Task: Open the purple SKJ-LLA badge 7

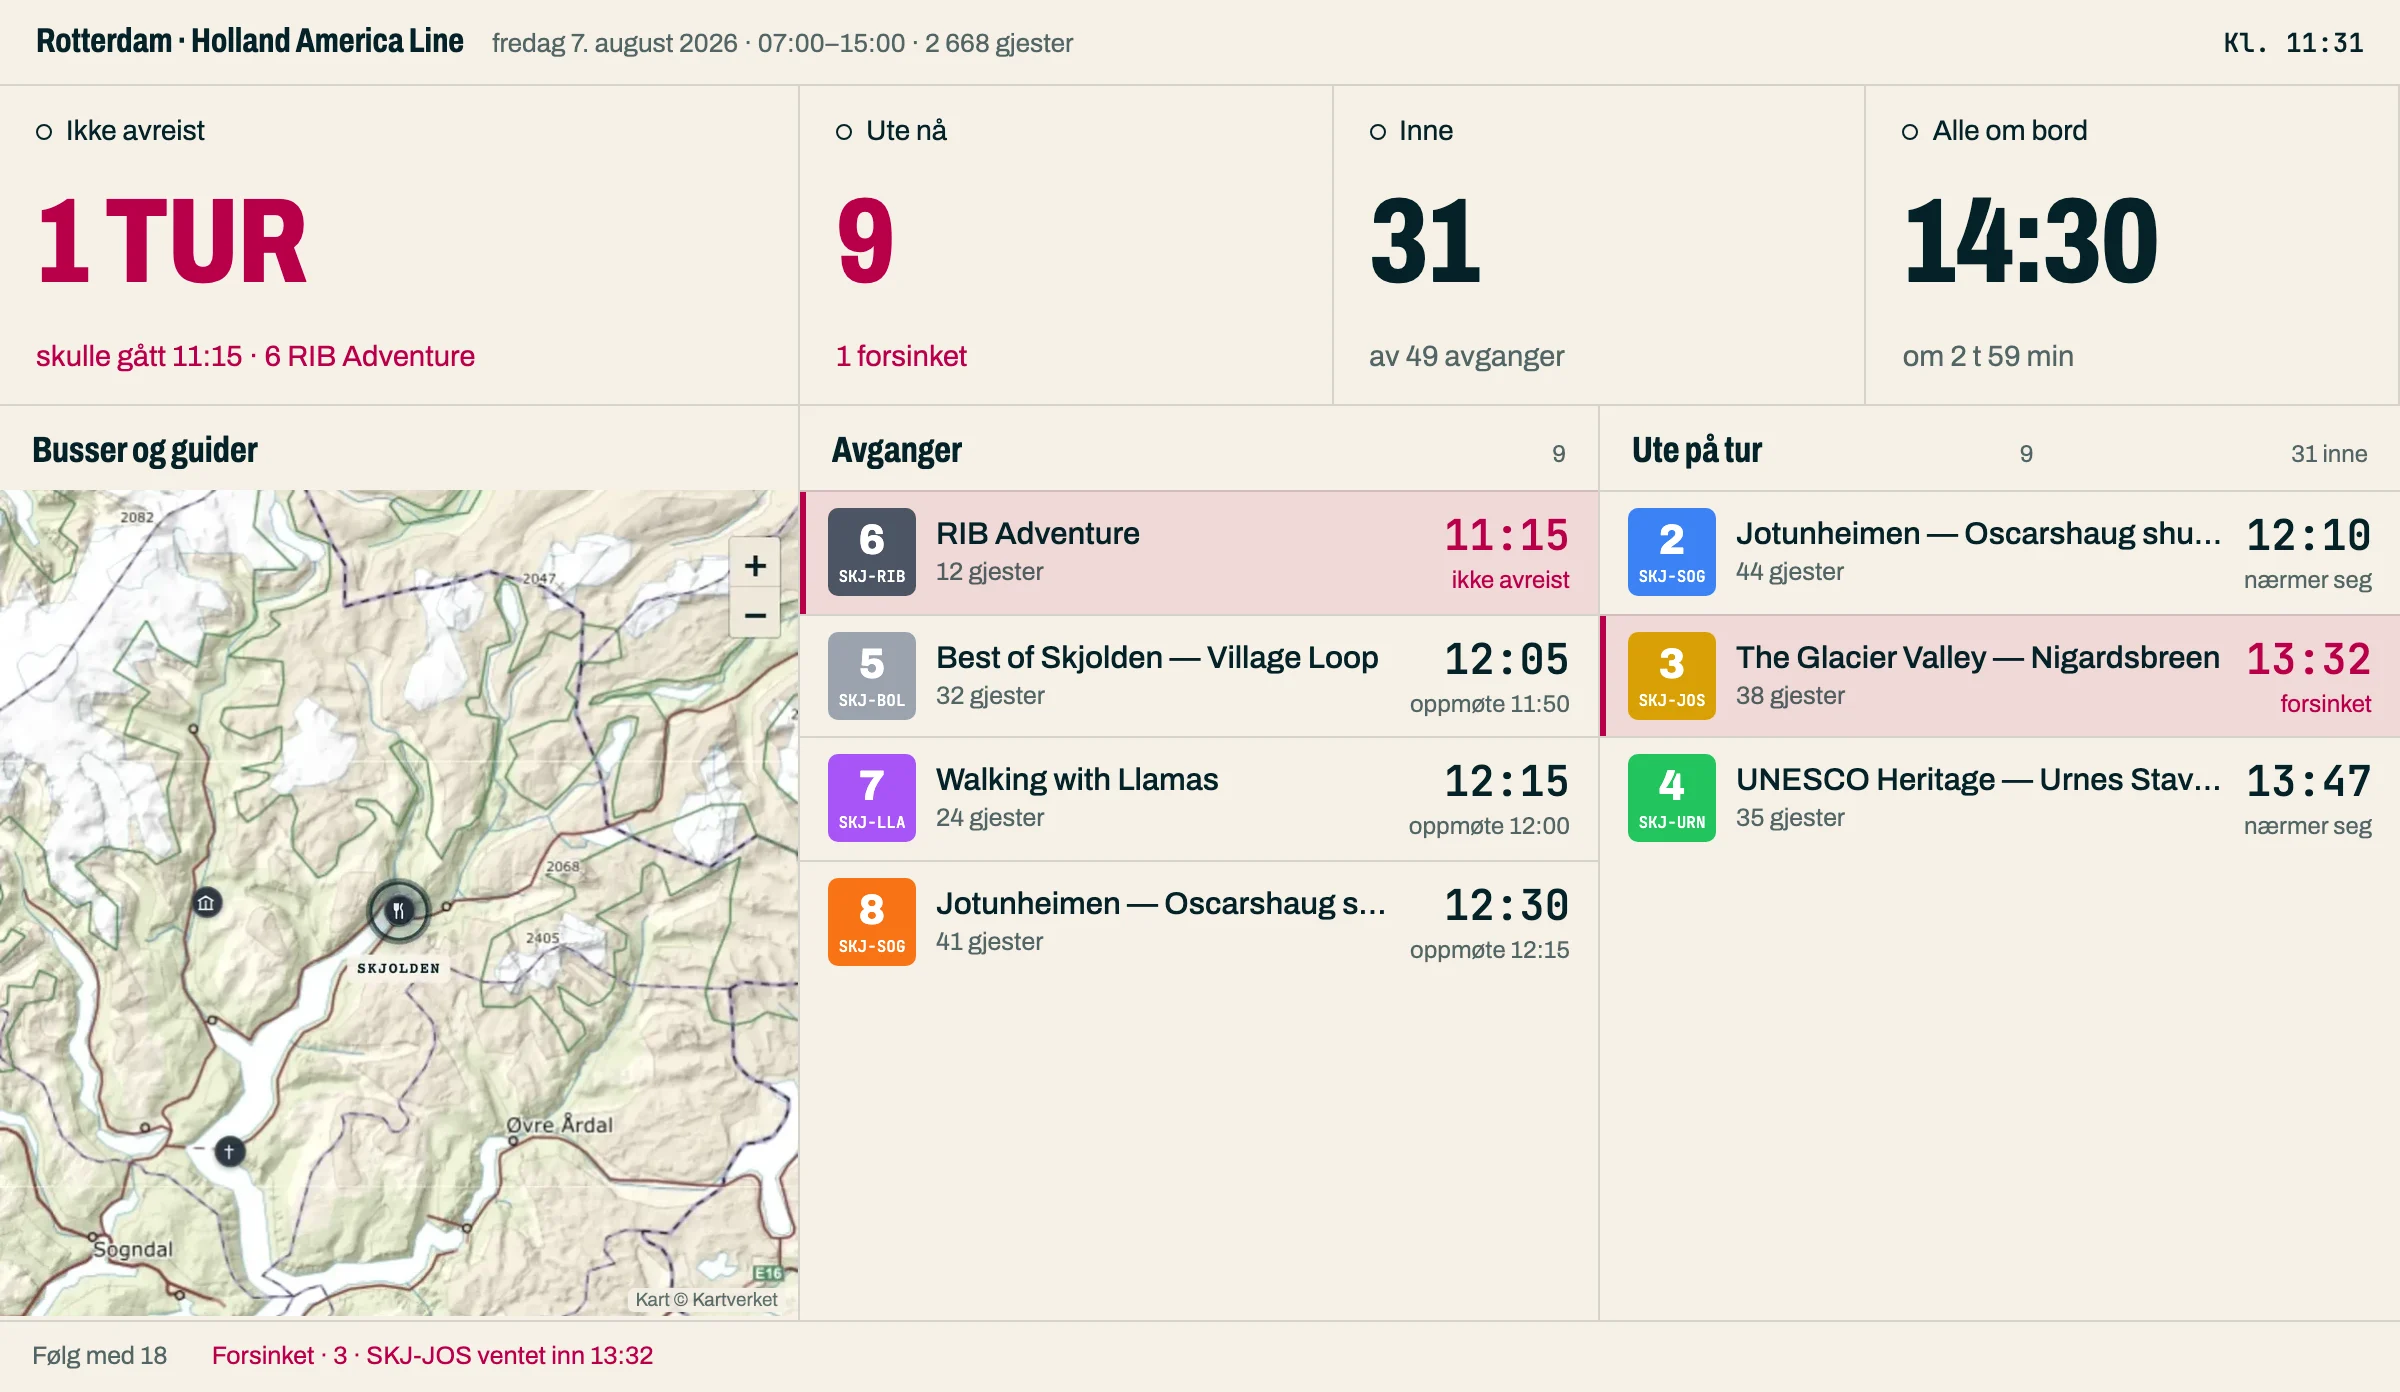Action: point(872,798)
